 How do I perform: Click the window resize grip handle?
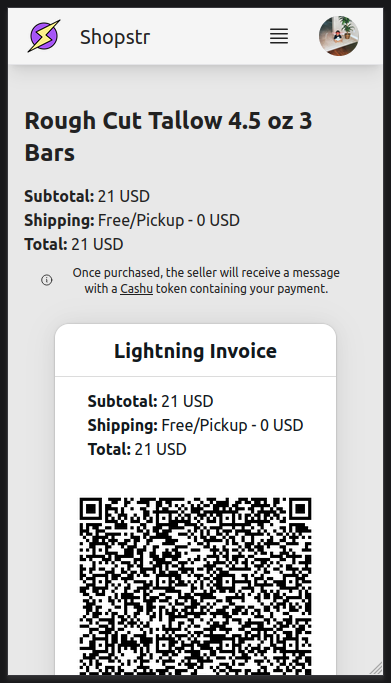(x=376, y=668)
